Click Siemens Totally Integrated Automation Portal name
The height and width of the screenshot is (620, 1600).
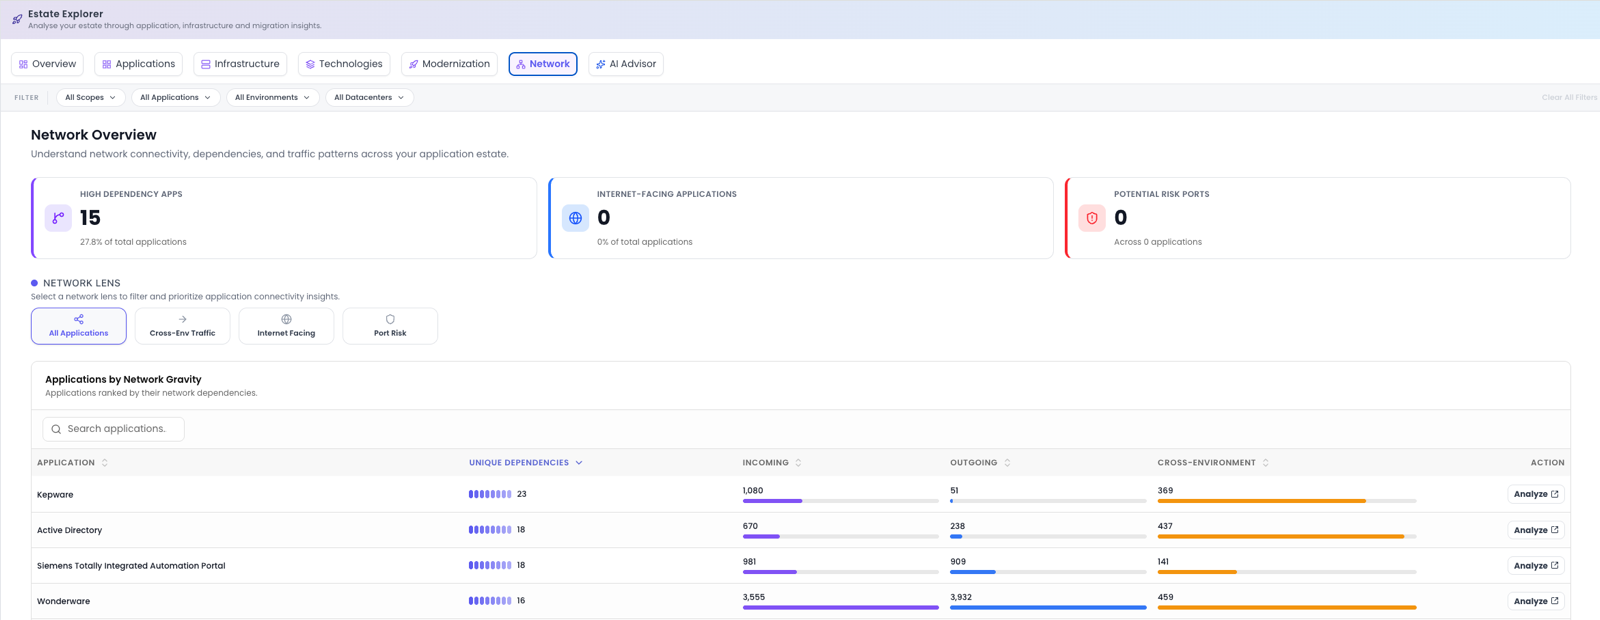(131, 566)
